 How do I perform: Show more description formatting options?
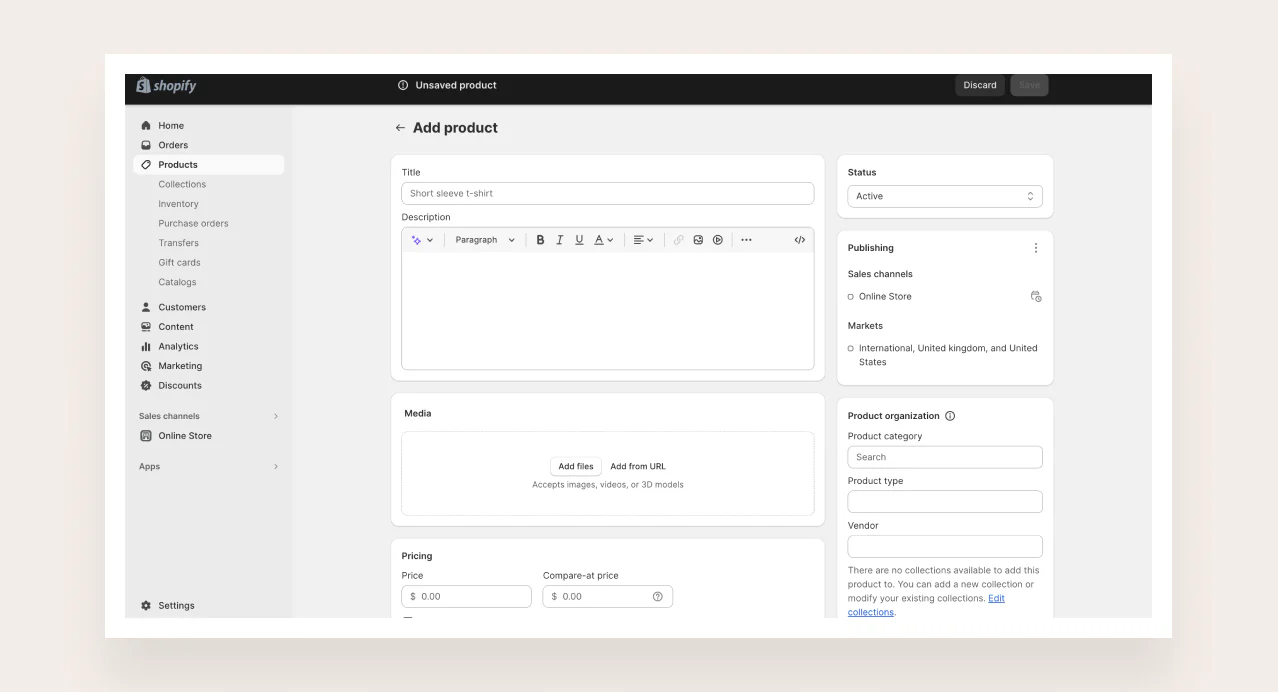[746, 240]
